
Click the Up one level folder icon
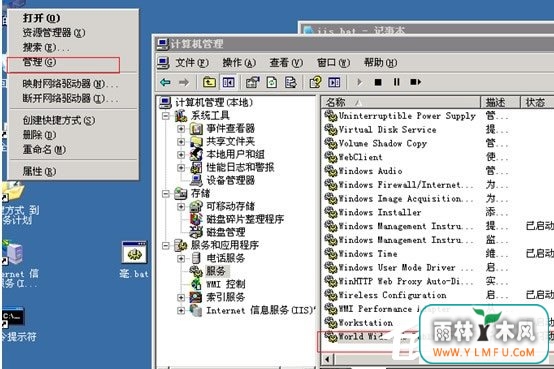click(x=209, y=82)
